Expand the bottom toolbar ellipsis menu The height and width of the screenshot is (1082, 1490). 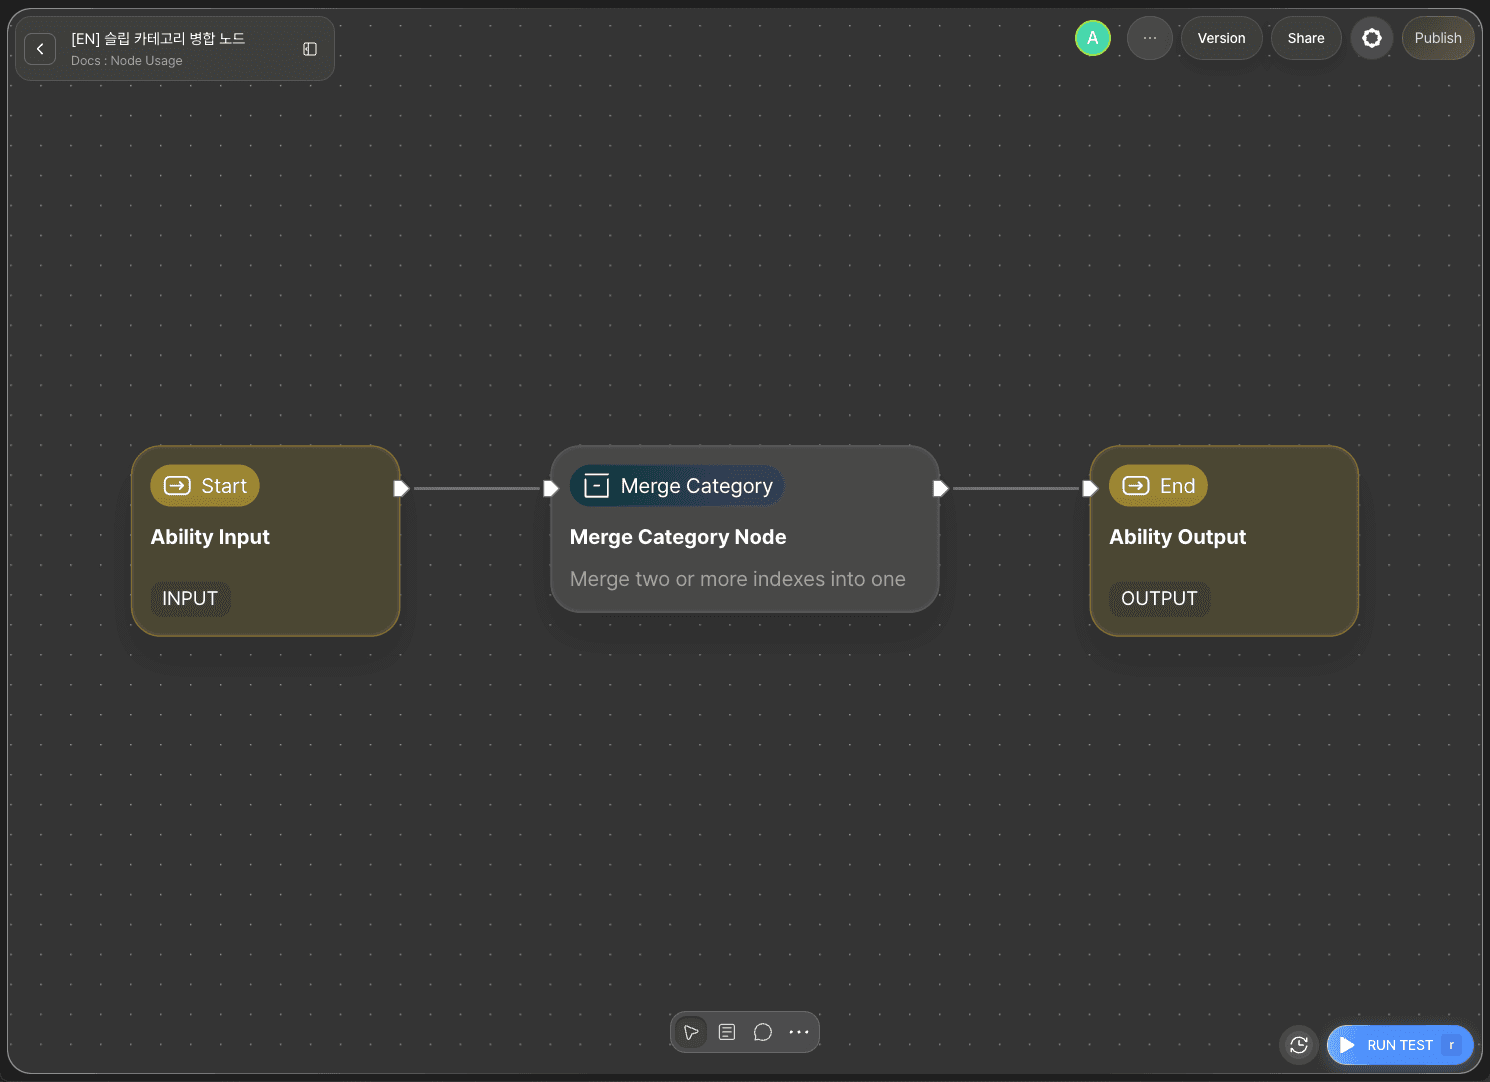[x=799, y=1032]
